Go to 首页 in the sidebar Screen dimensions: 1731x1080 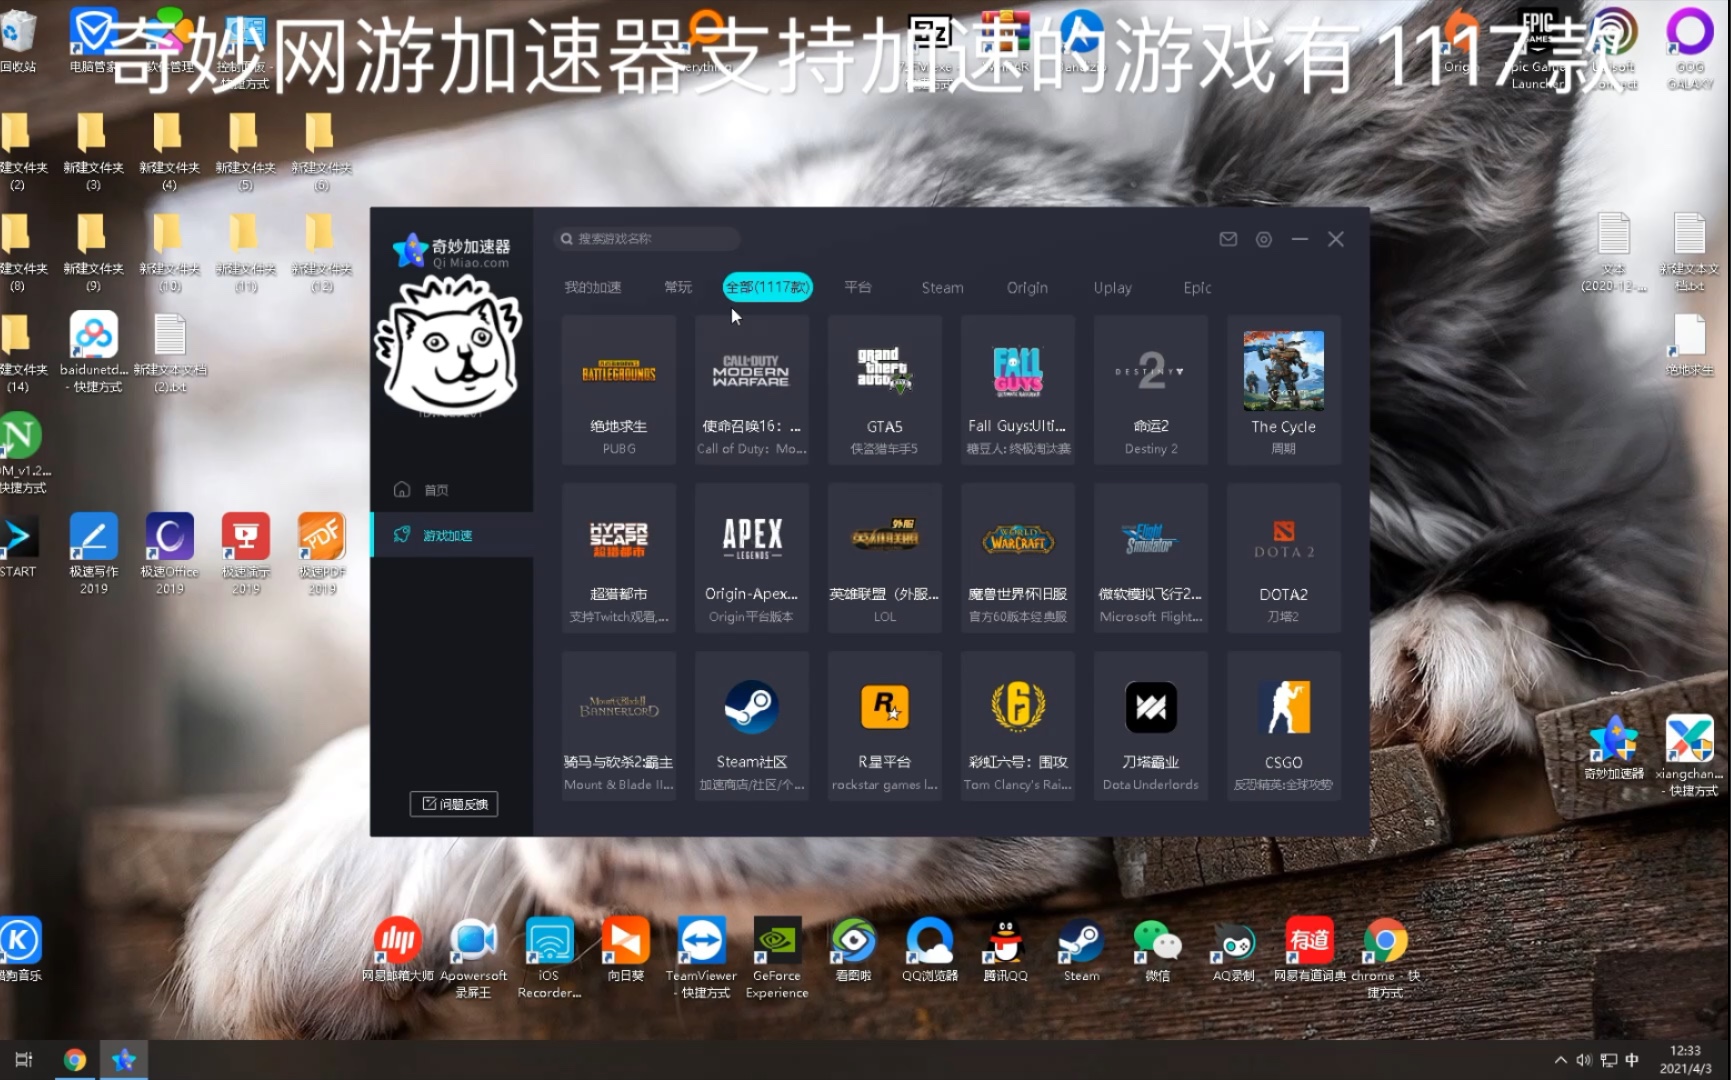click(x=452, y=490)
